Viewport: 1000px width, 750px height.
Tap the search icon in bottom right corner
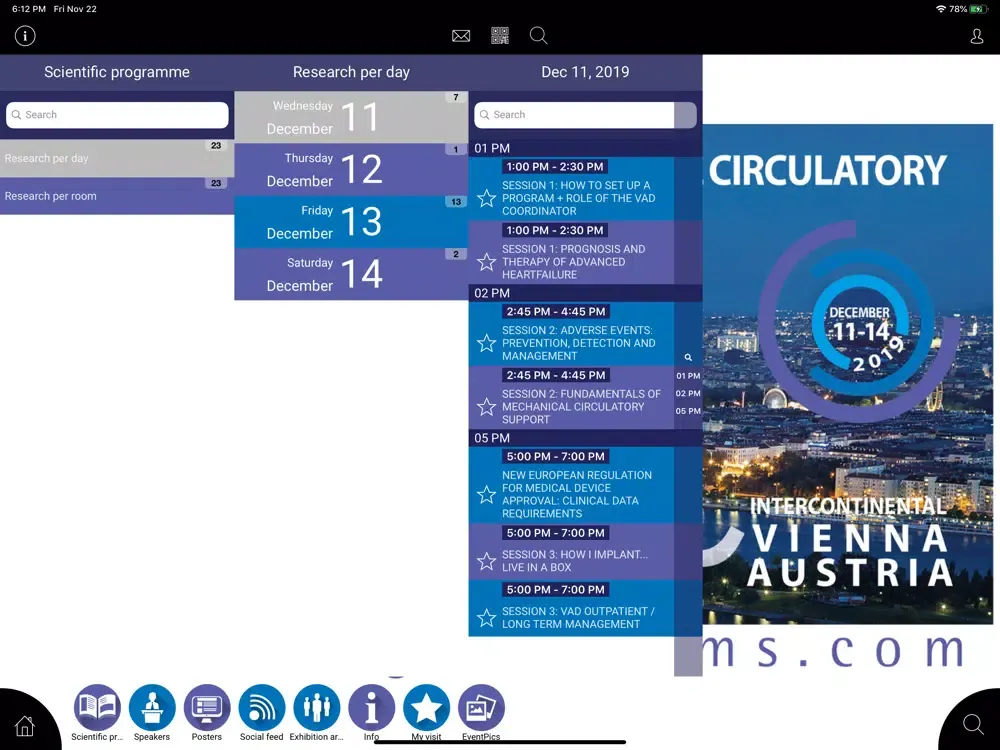973,724
